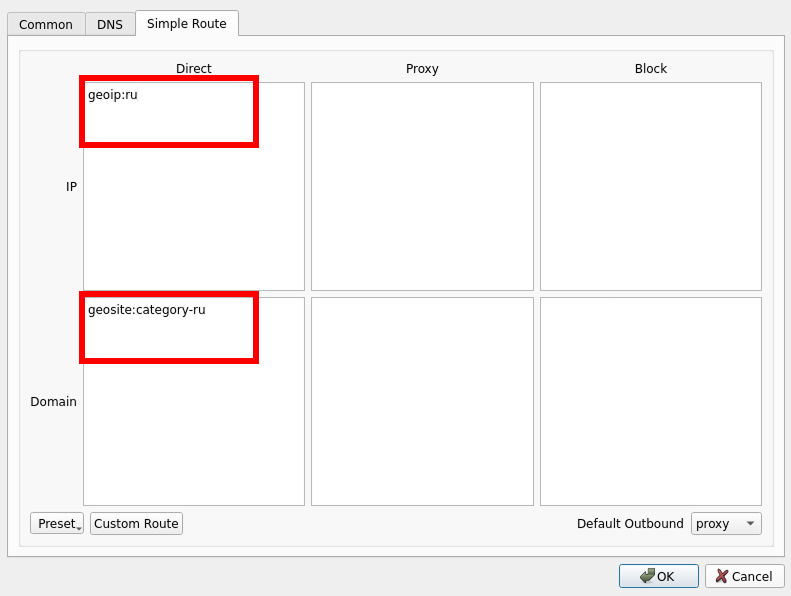Focus the Block Domain text box
The height and width of the screenshot is (596, 791).
point(650,401)
